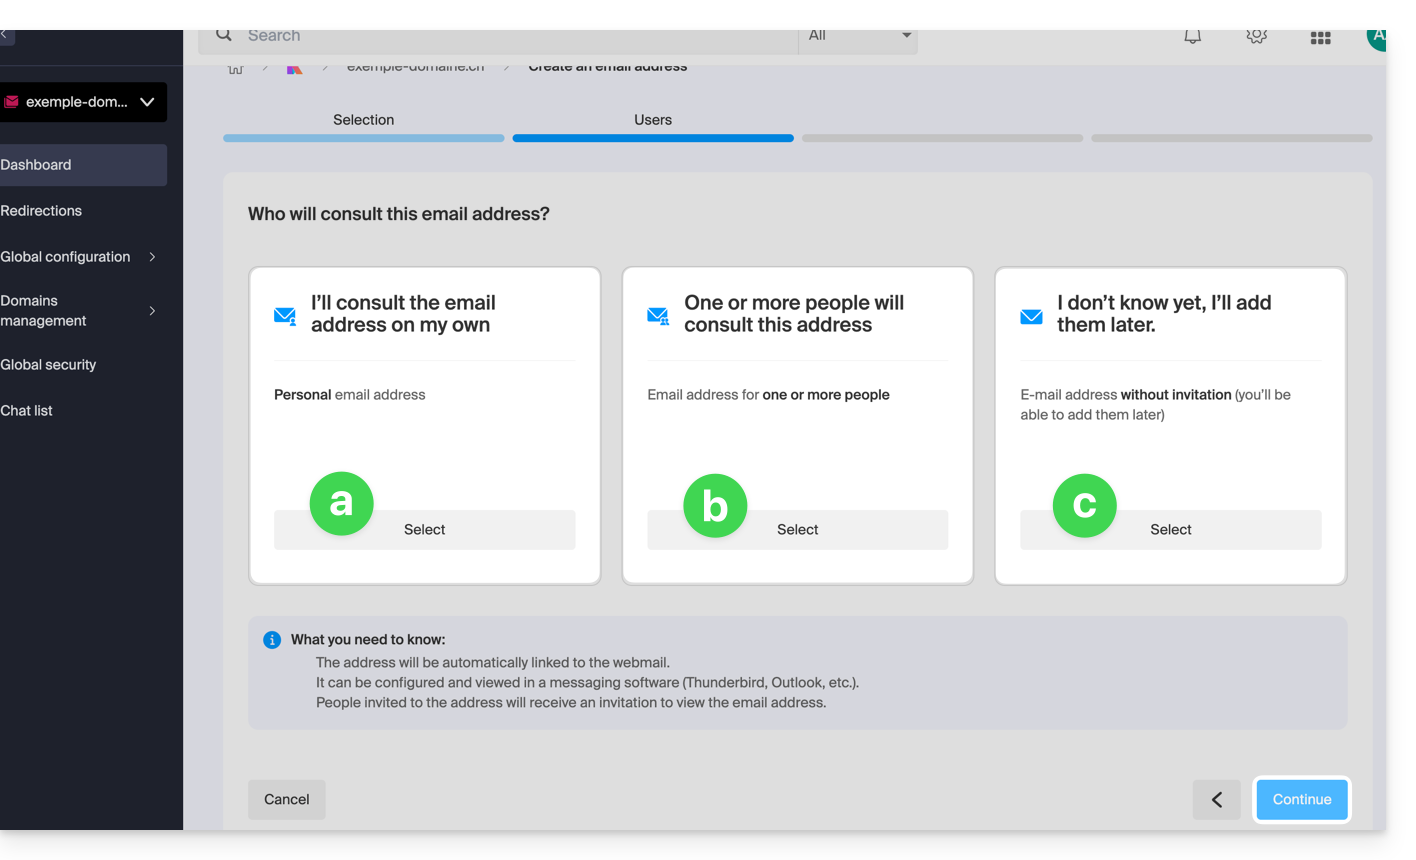1416x860 pixels.
Task: Open Redirections in the sidebar
Action: point(41,211)
